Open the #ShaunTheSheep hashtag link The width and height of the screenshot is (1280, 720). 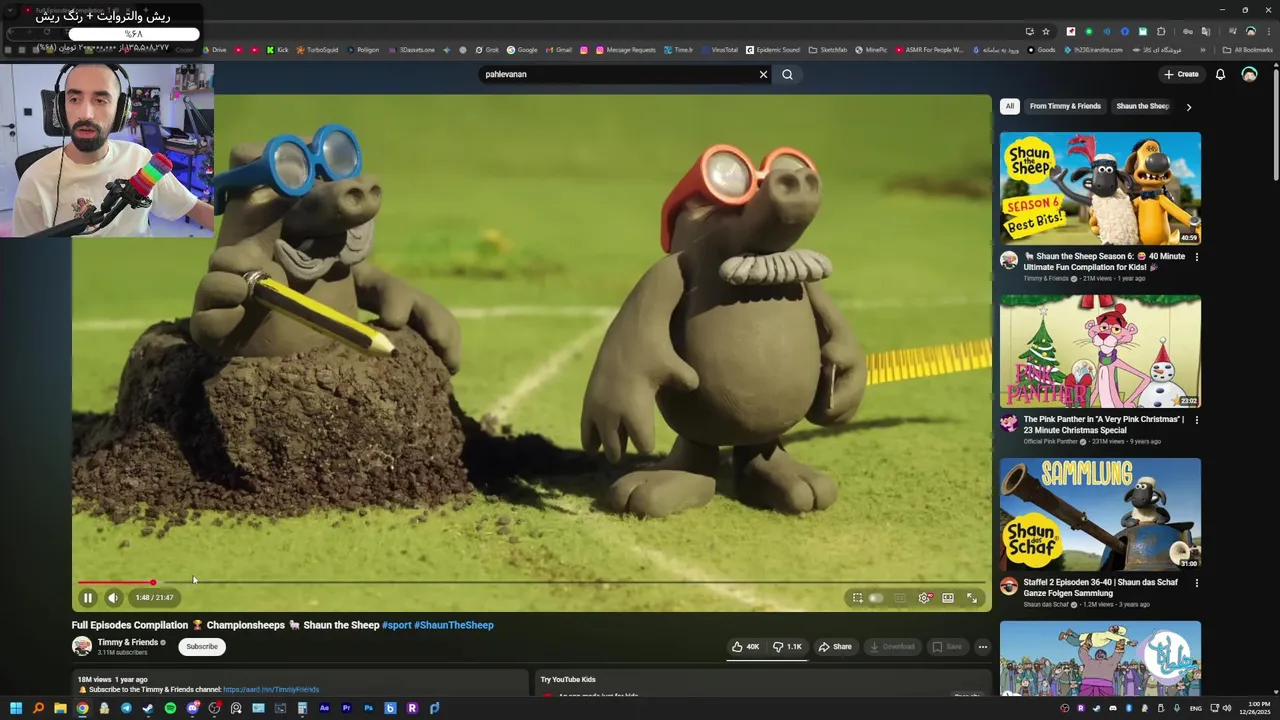coord(454,625)
